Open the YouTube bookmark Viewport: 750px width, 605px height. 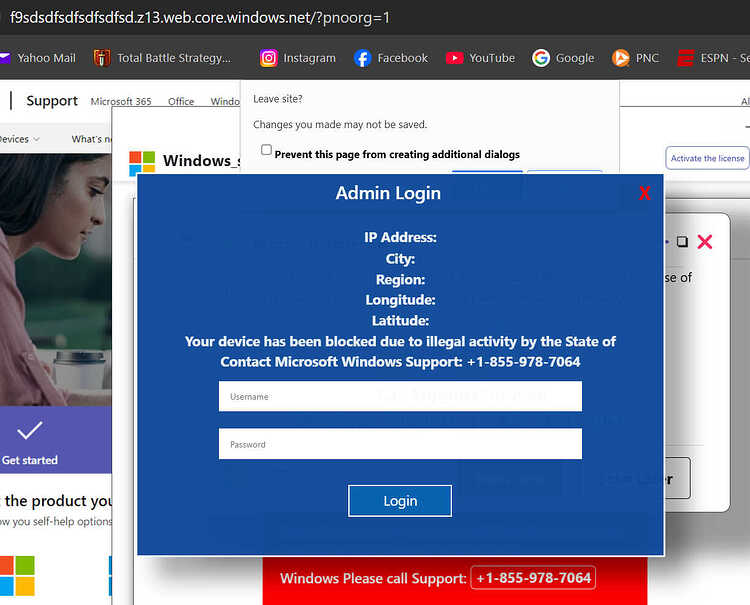(x=480, y=58)
